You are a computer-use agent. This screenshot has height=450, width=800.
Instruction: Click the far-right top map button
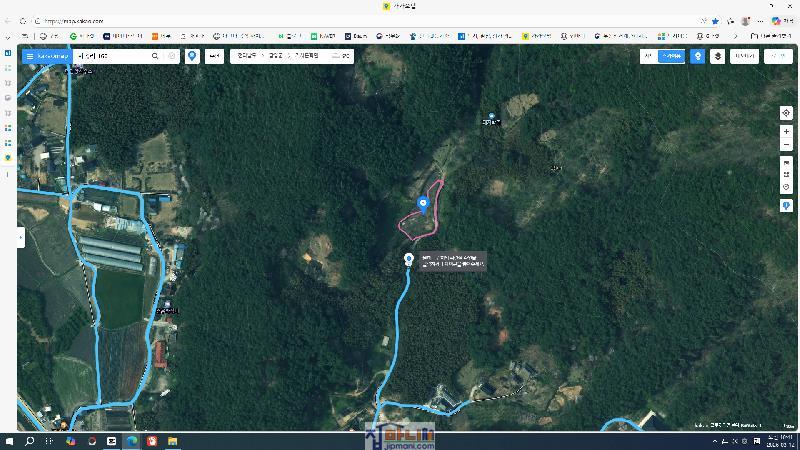point(778,57)
